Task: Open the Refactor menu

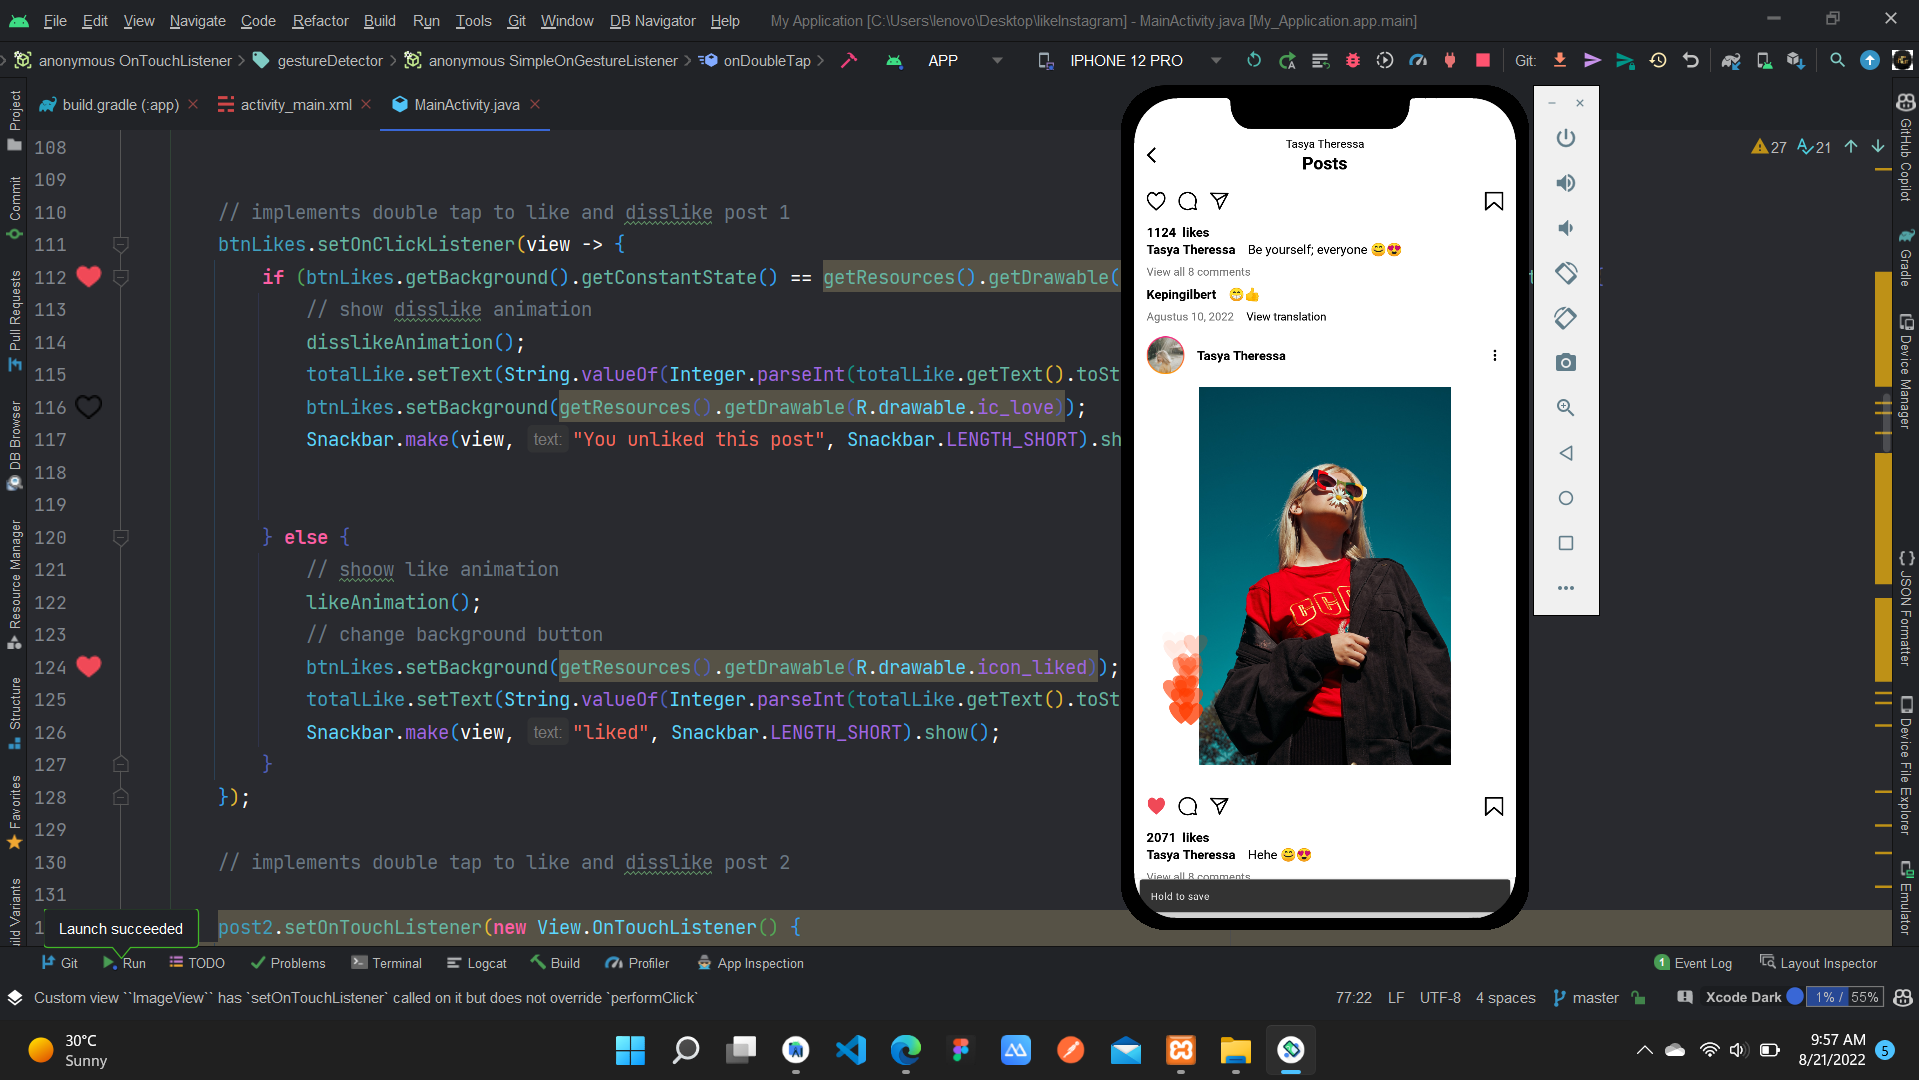Action: click(x=319, y=20)
